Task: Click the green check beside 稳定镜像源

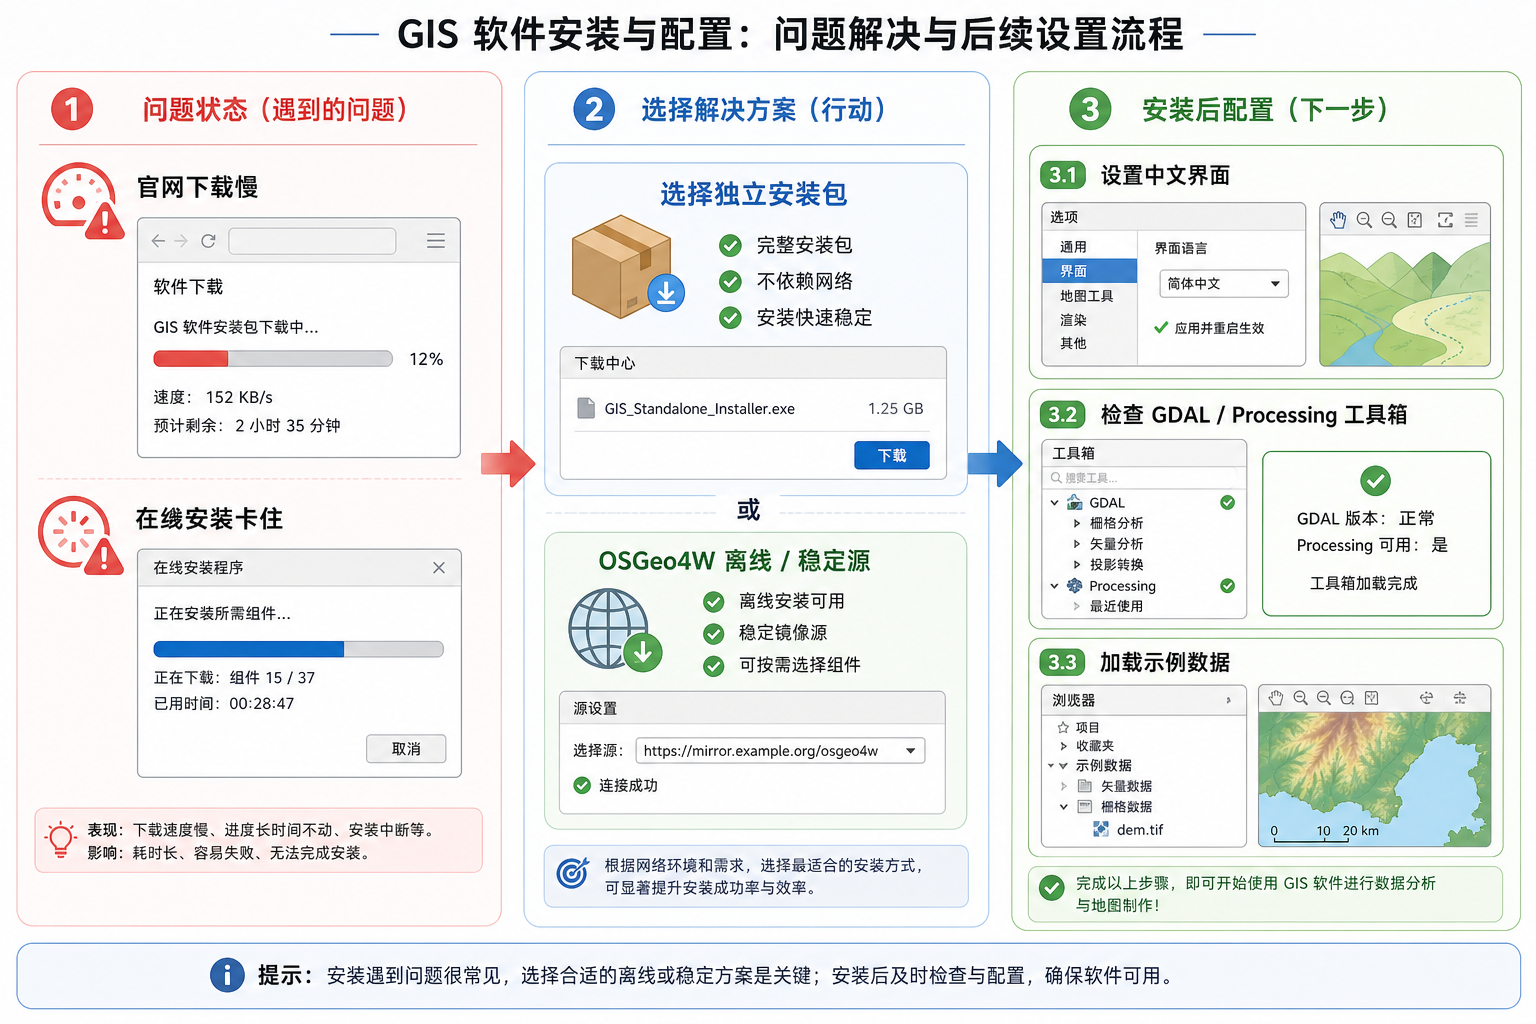Action: [x=714, y=634]
